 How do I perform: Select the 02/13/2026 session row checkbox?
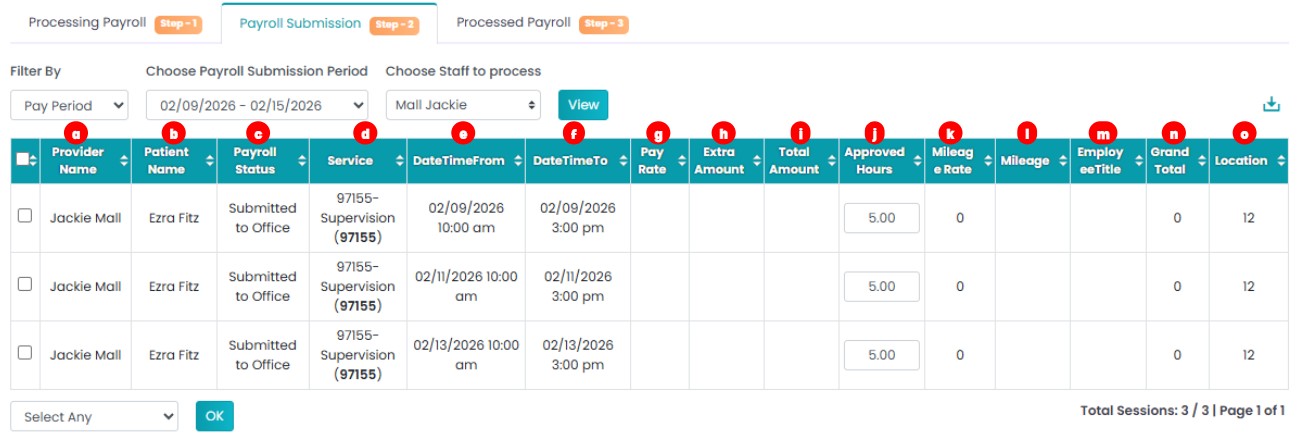point(25,353)
